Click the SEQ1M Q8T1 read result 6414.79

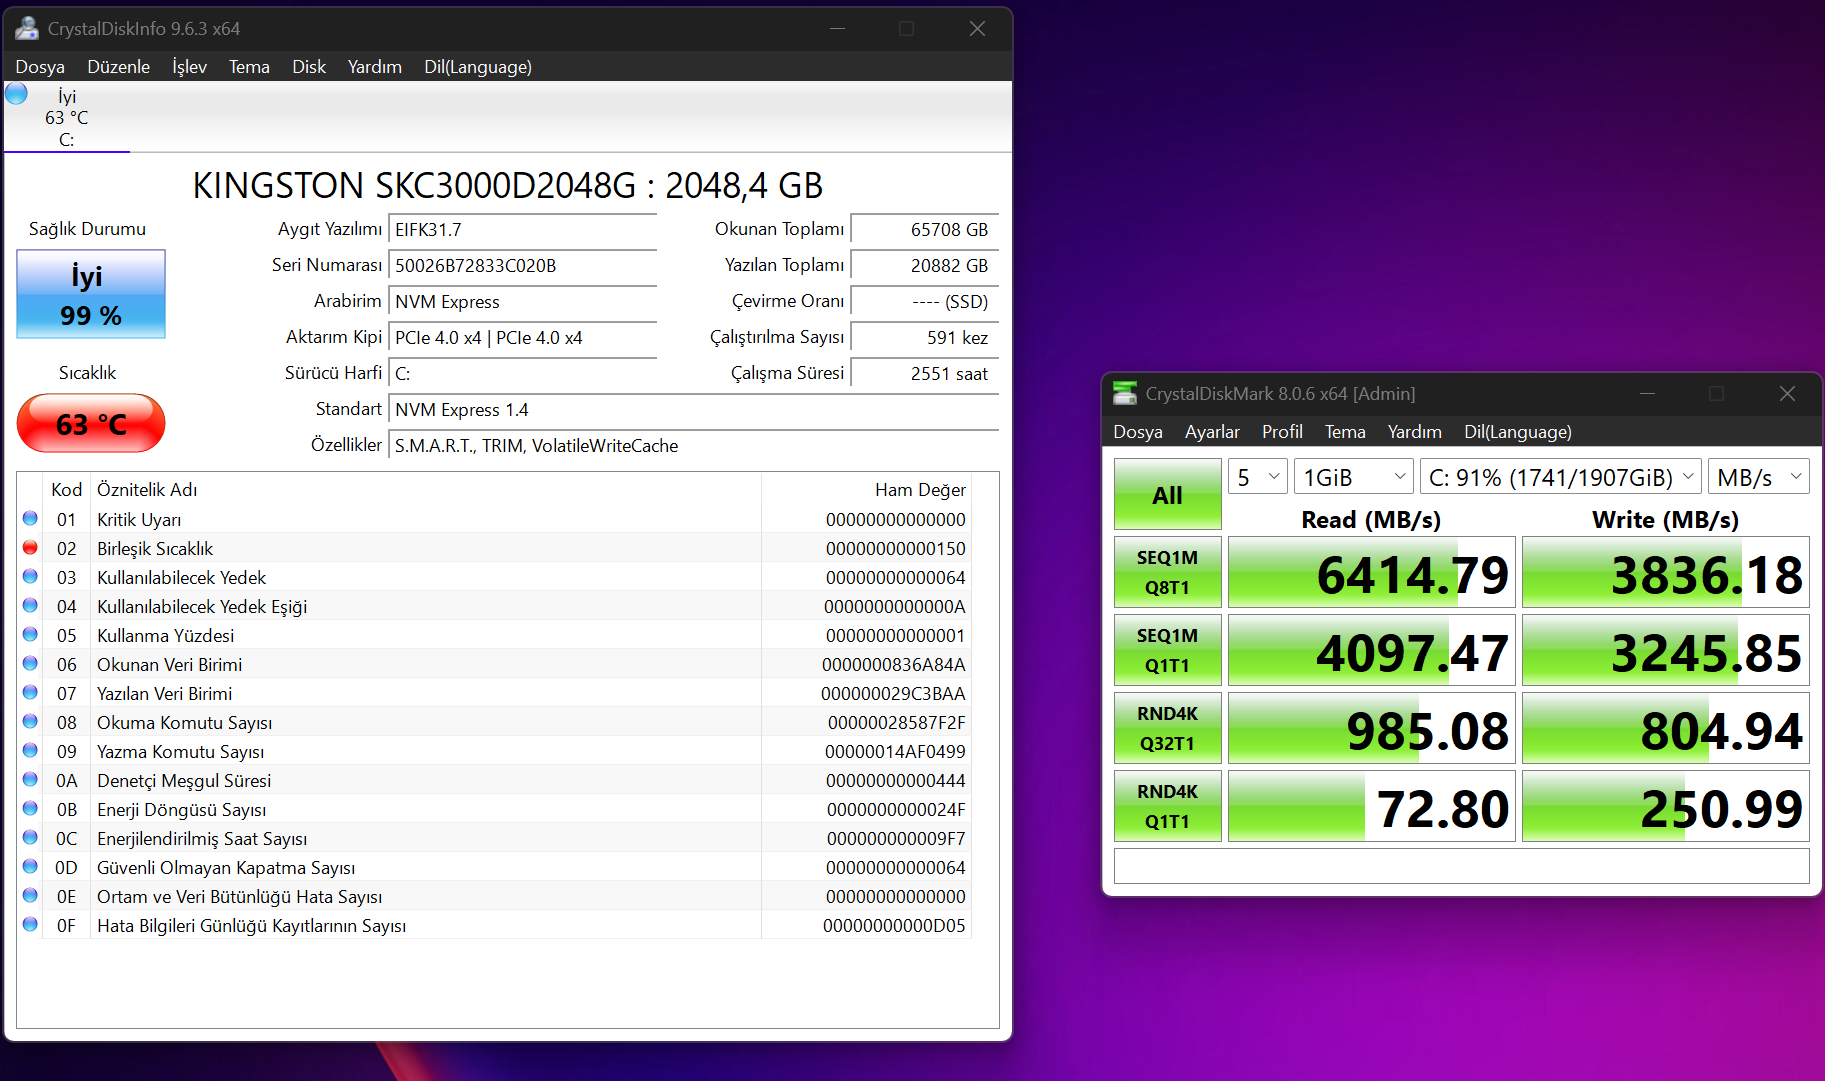(x=1372, y=572)
